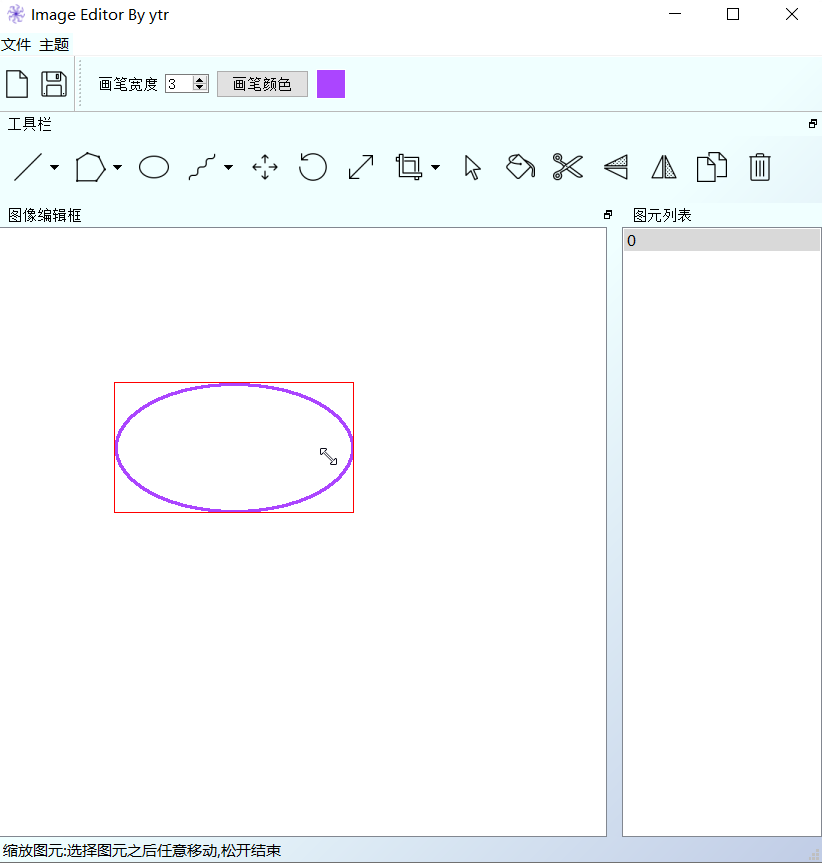Select the paint bucket fill tool
This screenshot has width=822, height=863.
tap(520, 167)
